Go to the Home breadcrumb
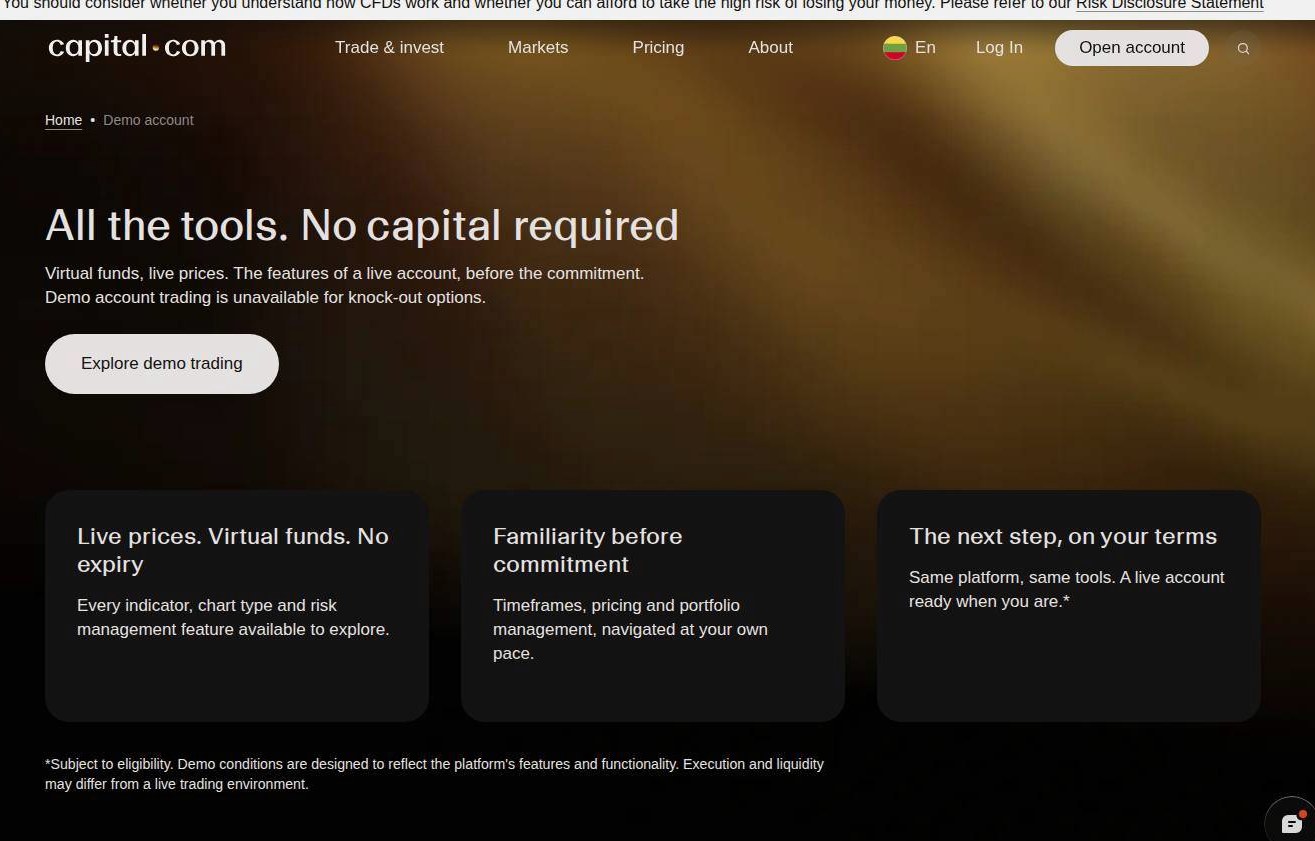The height and width of the screenshot is (841, 1315). [x=63, y=120]
